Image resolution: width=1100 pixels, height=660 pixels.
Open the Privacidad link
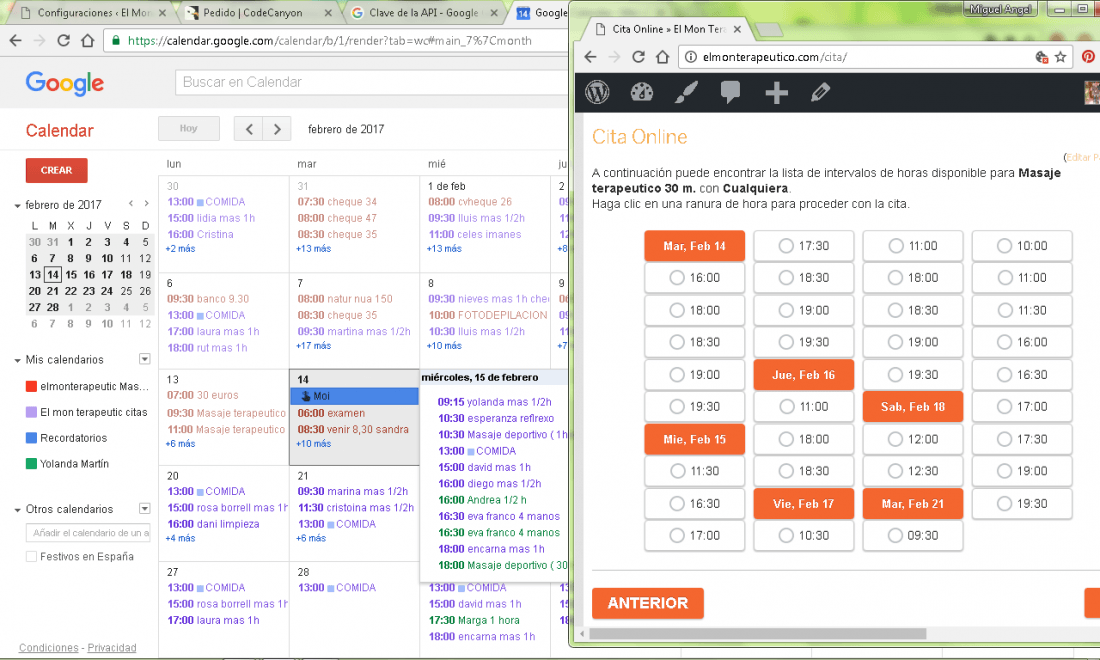[x=112, y=647]
